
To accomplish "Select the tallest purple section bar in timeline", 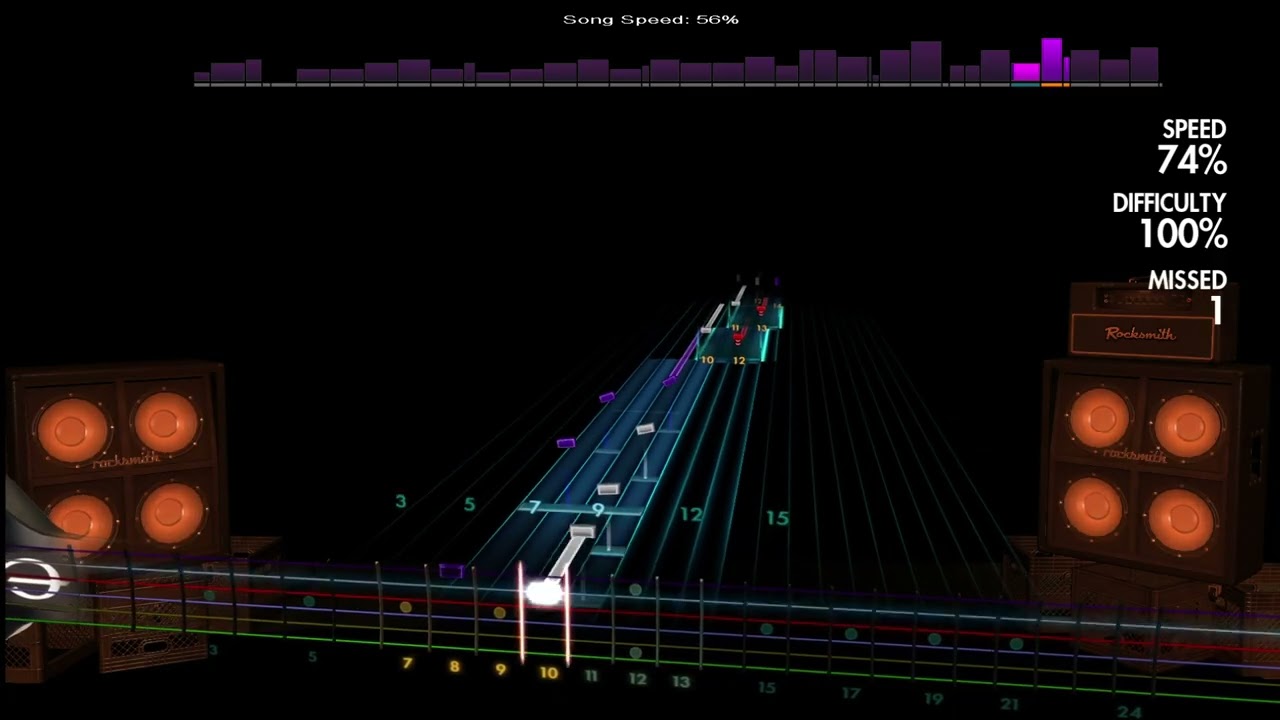I will coord(1051,60).
